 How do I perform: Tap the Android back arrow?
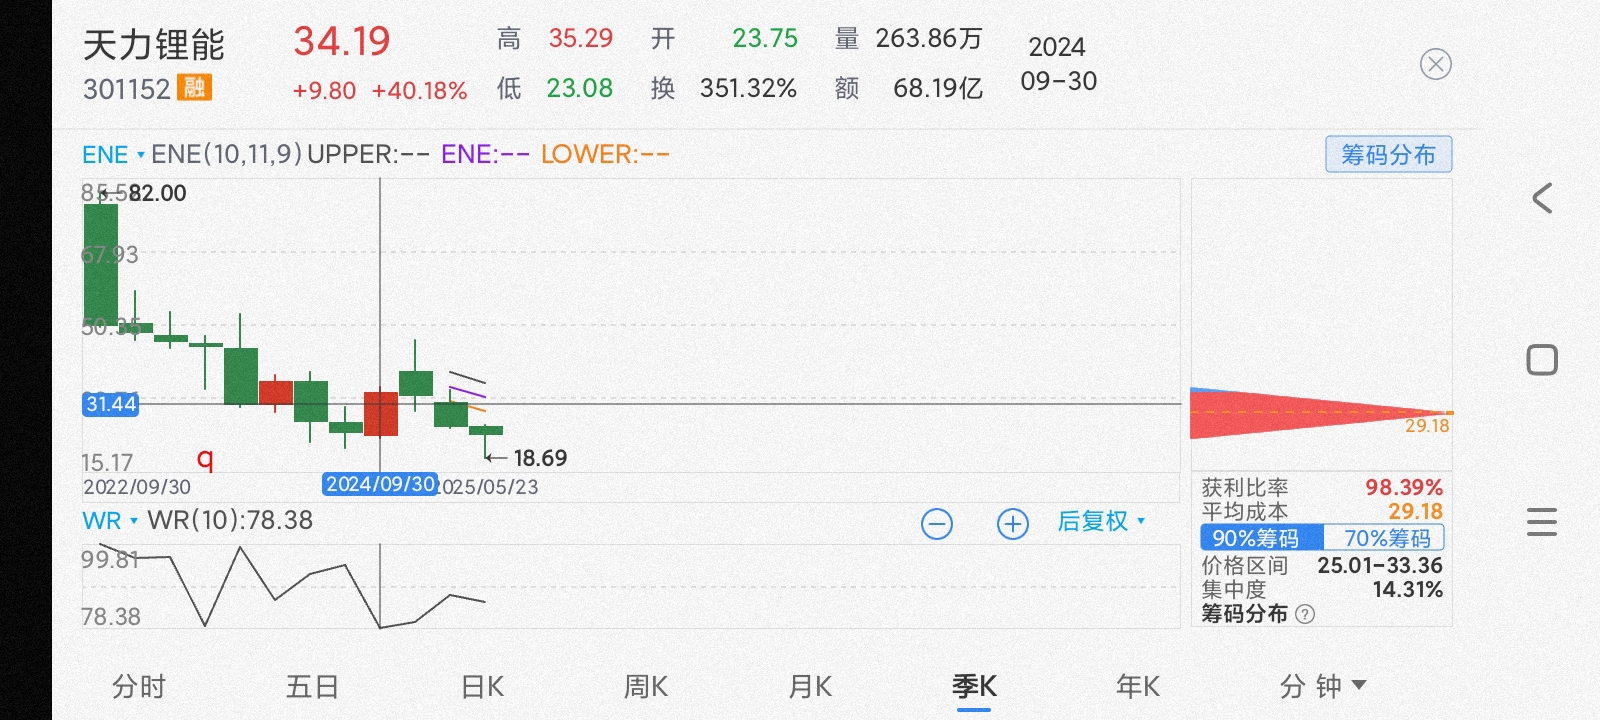pos(1542,198)
